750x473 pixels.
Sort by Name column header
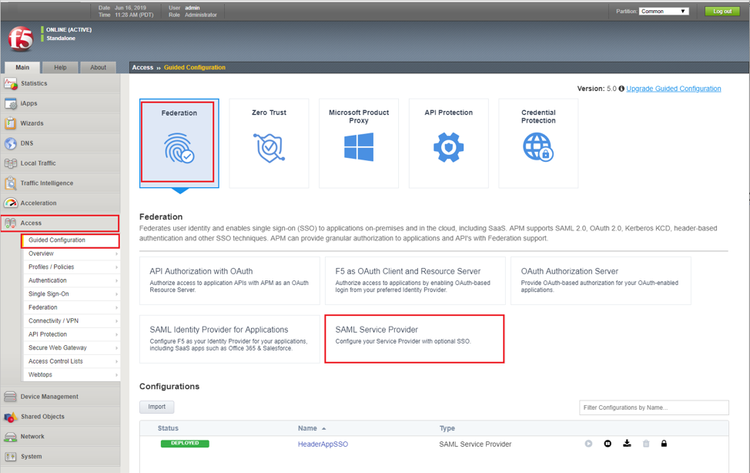click(x=312, y=429)
